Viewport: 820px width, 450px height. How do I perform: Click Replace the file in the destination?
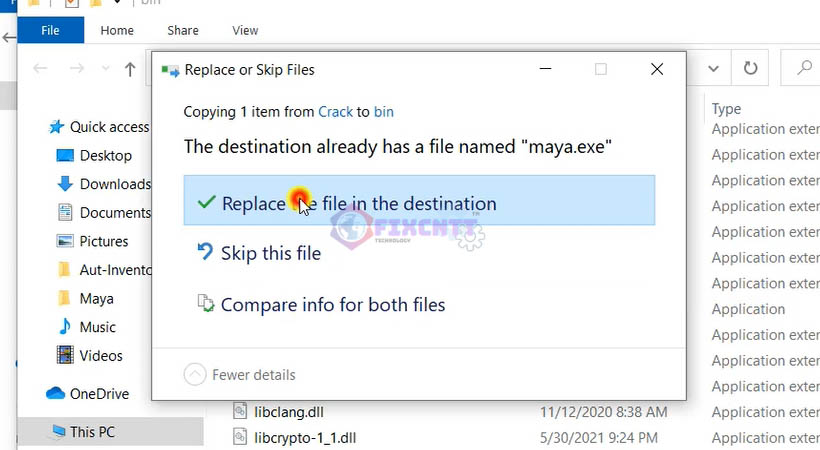(418, 203)
